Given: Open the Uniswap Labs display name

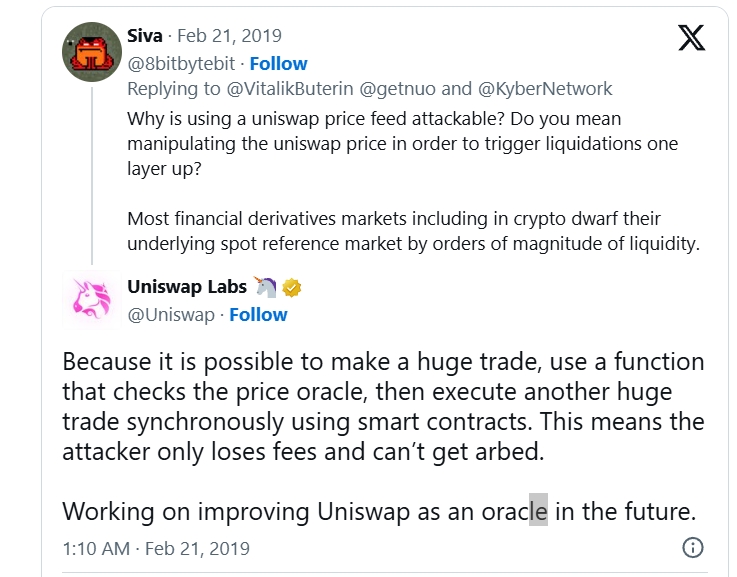Looking at the screenshot, I should point(187,287).
